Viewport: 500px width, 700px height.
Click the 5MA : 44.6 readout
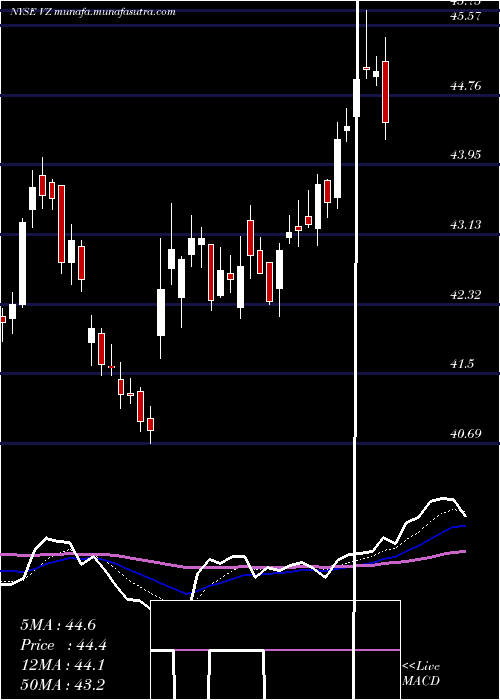(58, 625)
